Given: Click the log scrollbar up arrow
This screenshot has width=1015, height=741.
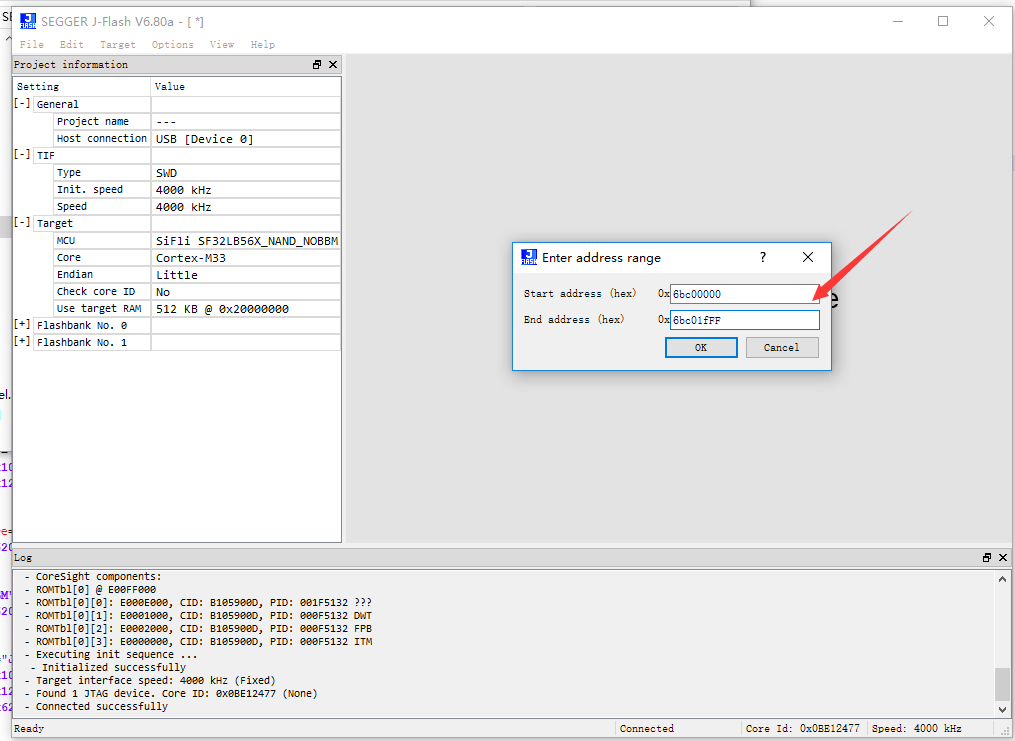Looking at the screenshot, I should [x=1002, y=579].
